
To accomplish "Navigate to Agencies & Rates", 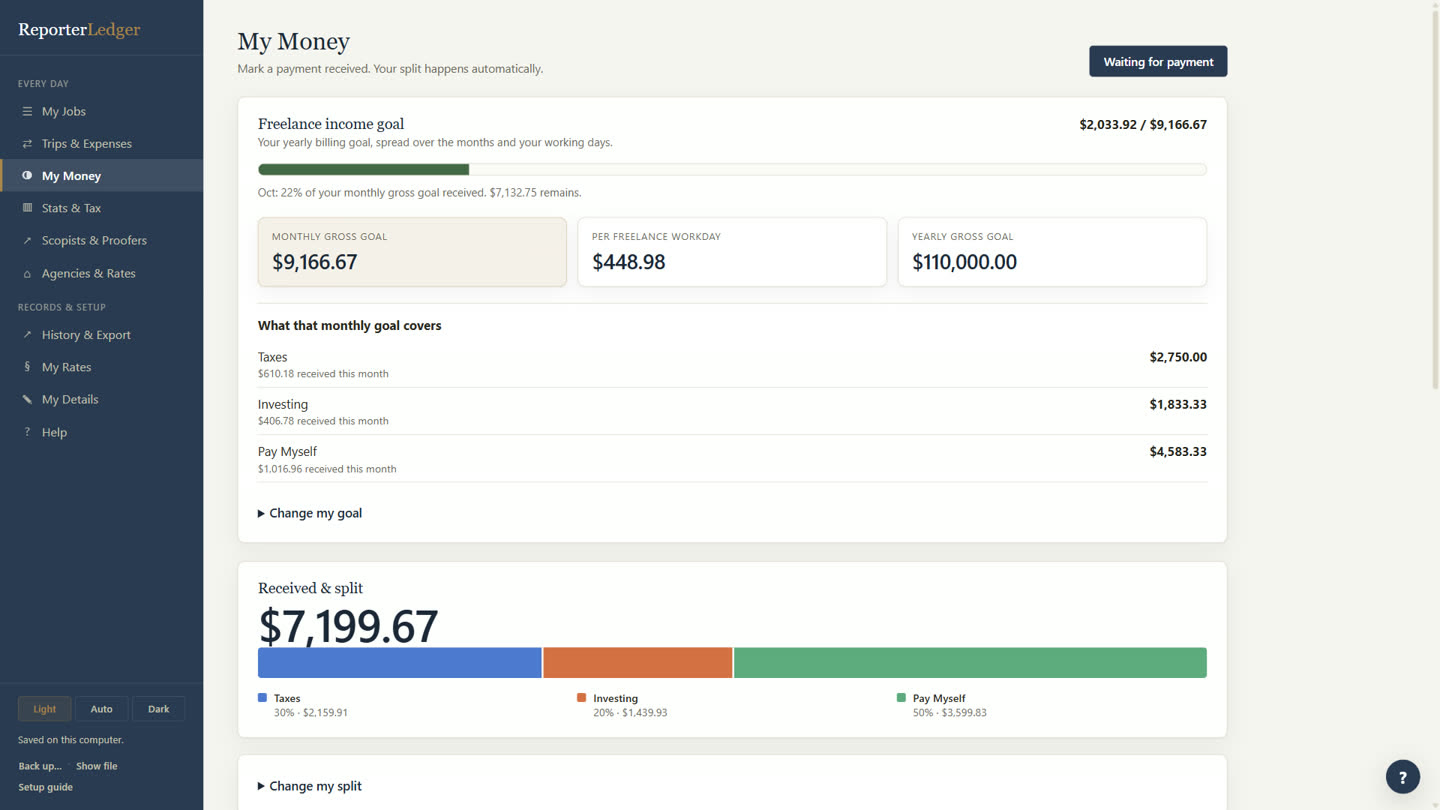I will [x=101, y=273].
